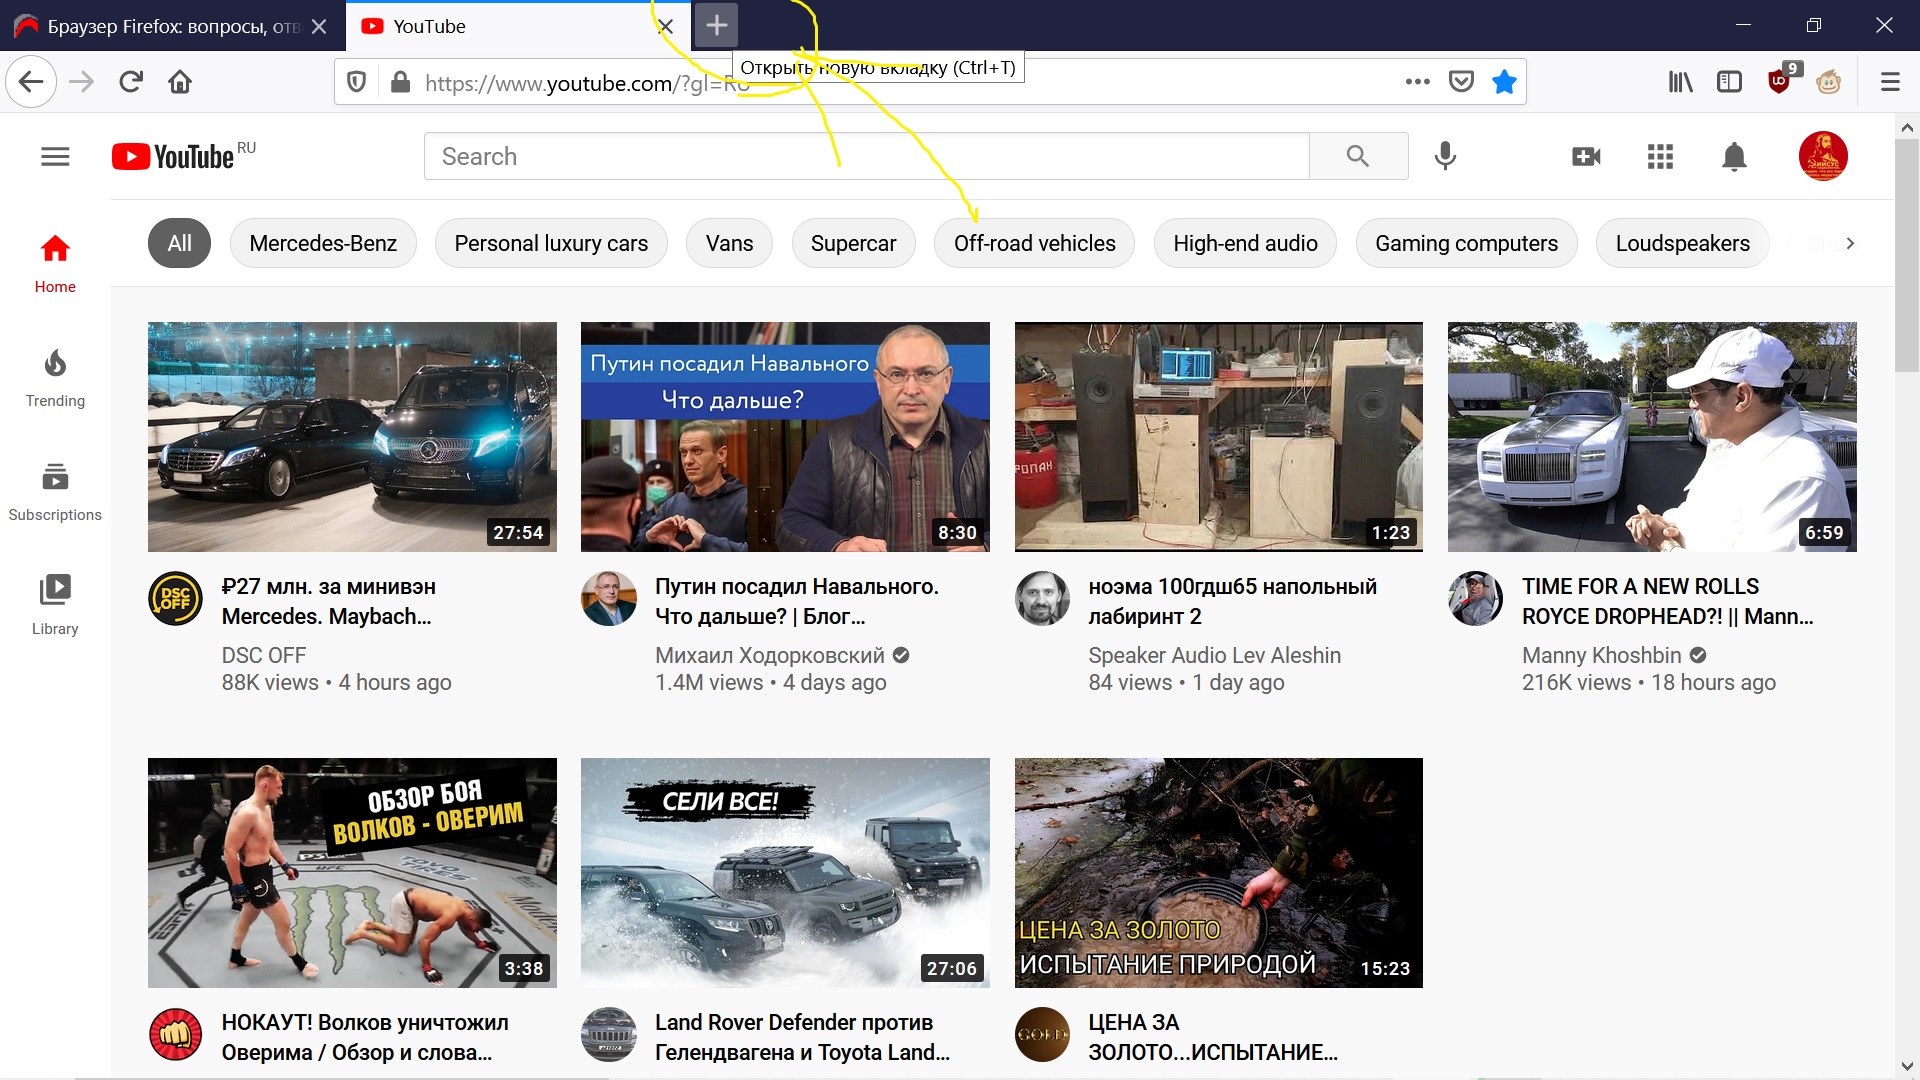
Task: Open the YouTube apps grid icon
Action: [x=1660, y=157]
